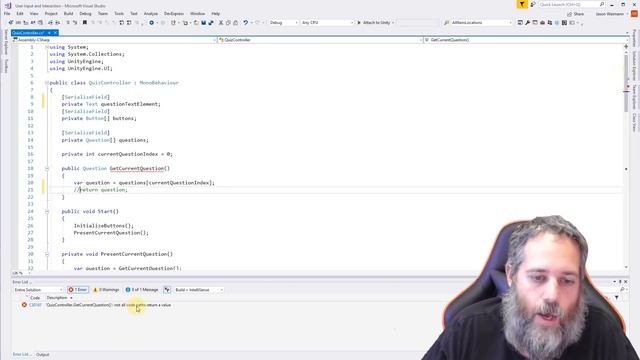Click the Share button

click(576, 14)
